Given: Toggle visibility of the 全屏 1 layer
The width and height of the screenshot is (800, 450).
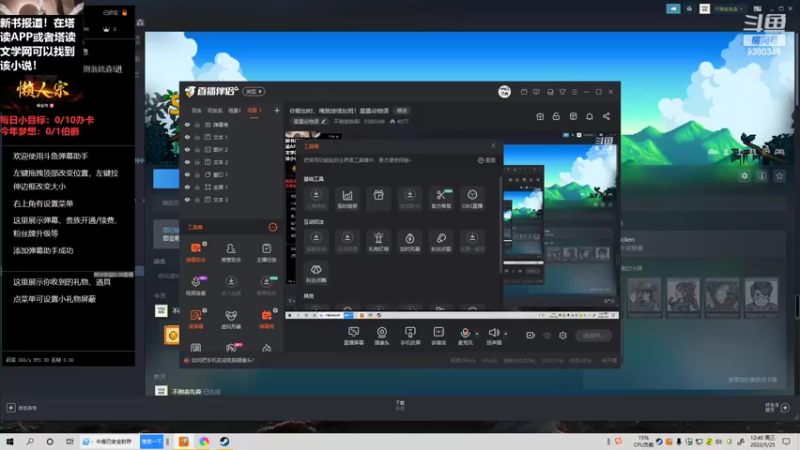Looking at the screenshot, I should pos(187,187).
